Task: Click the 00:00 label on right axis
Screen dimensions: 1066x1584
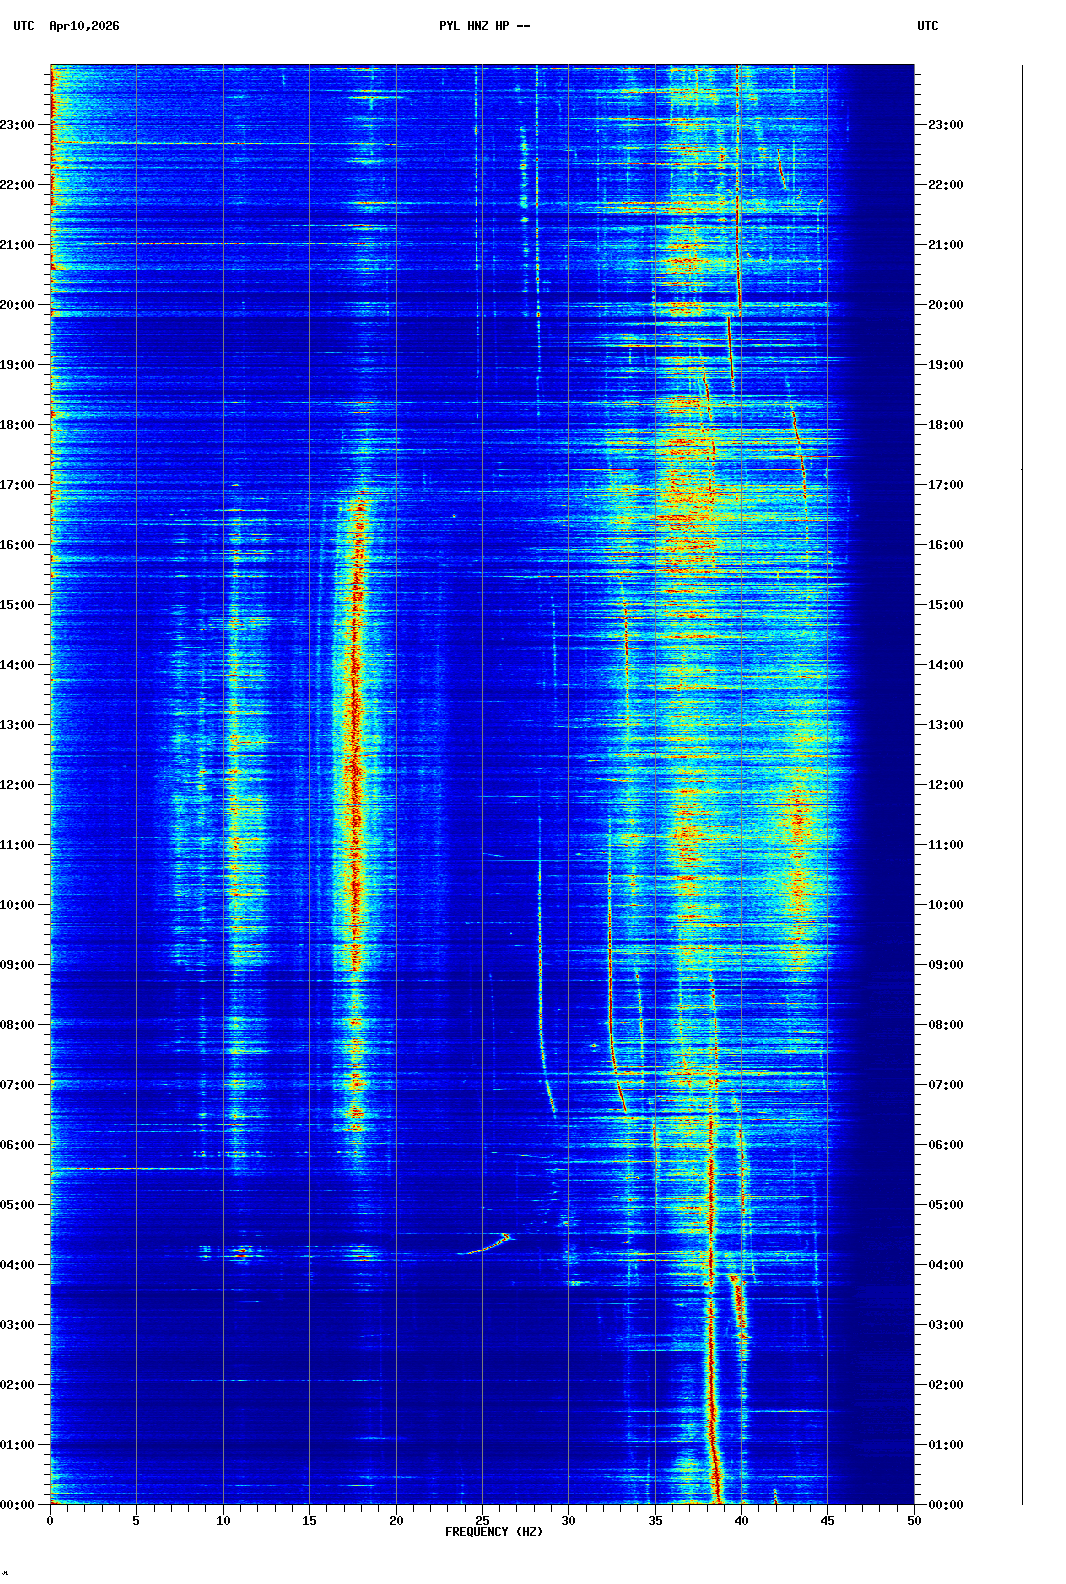Action: (945, 1505)
